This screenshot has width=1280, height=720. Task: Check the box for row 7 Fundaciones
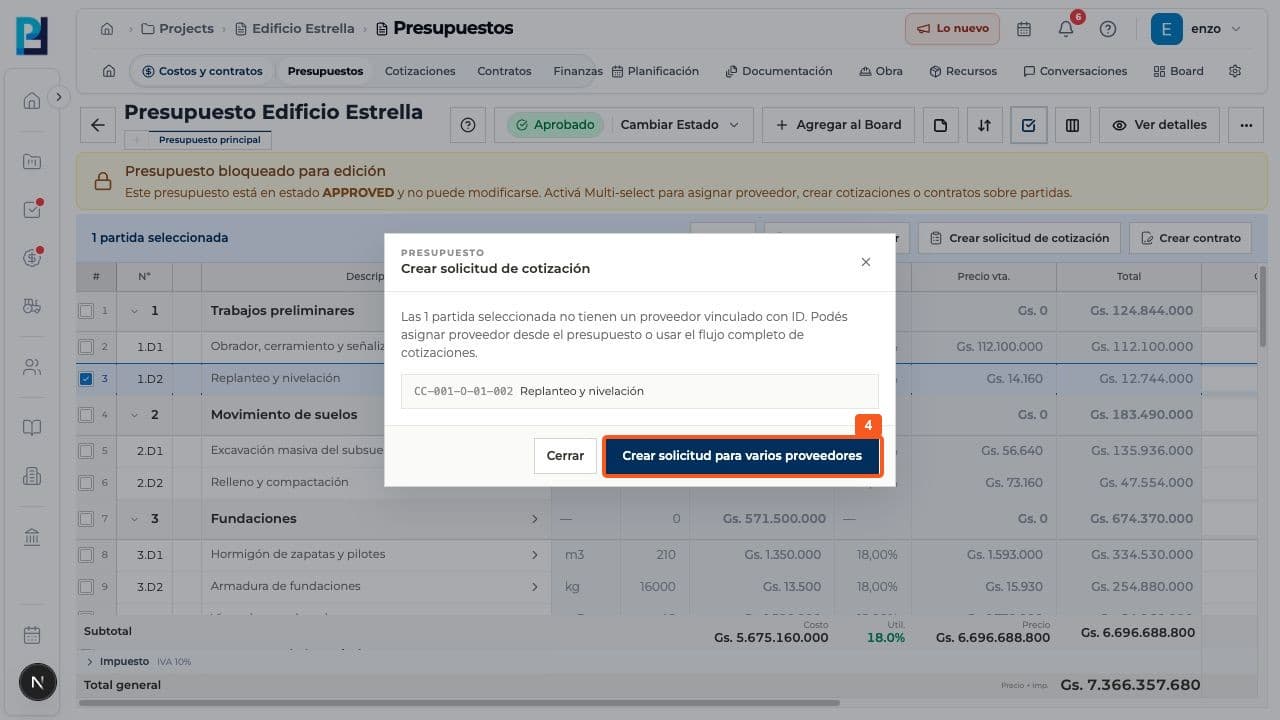pyautogui.click(x=86, y=519)
